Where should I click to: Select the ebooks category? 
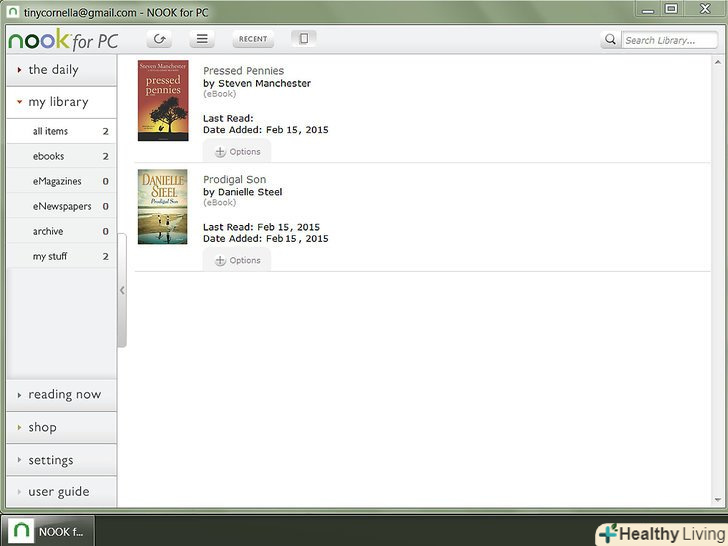point(62,156)
